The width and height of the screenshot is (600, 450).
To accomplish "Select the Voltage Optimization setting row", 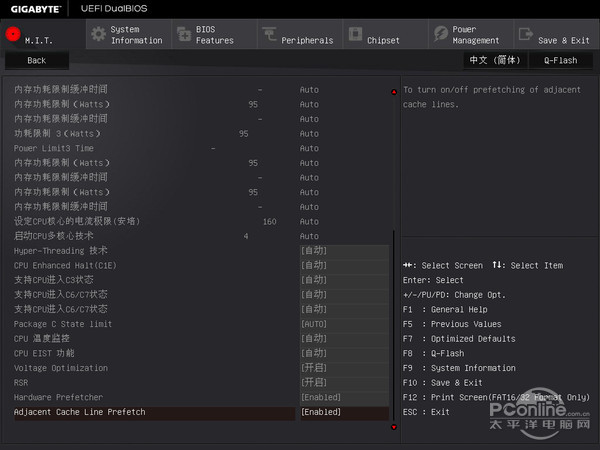I will (x=150, y=368).
